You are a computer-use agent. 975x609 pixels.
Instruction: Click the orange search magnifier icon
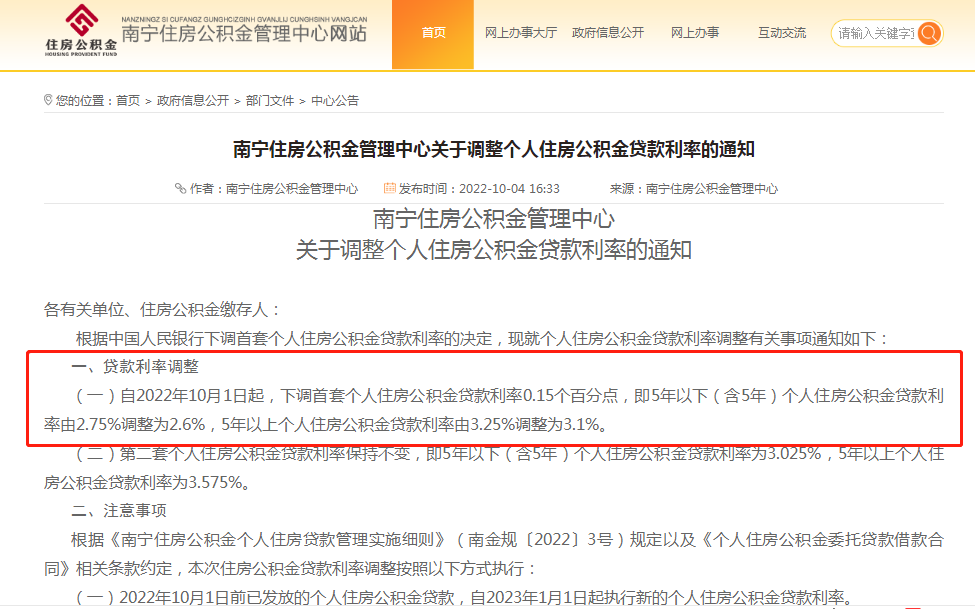click(x=929, y=33)
